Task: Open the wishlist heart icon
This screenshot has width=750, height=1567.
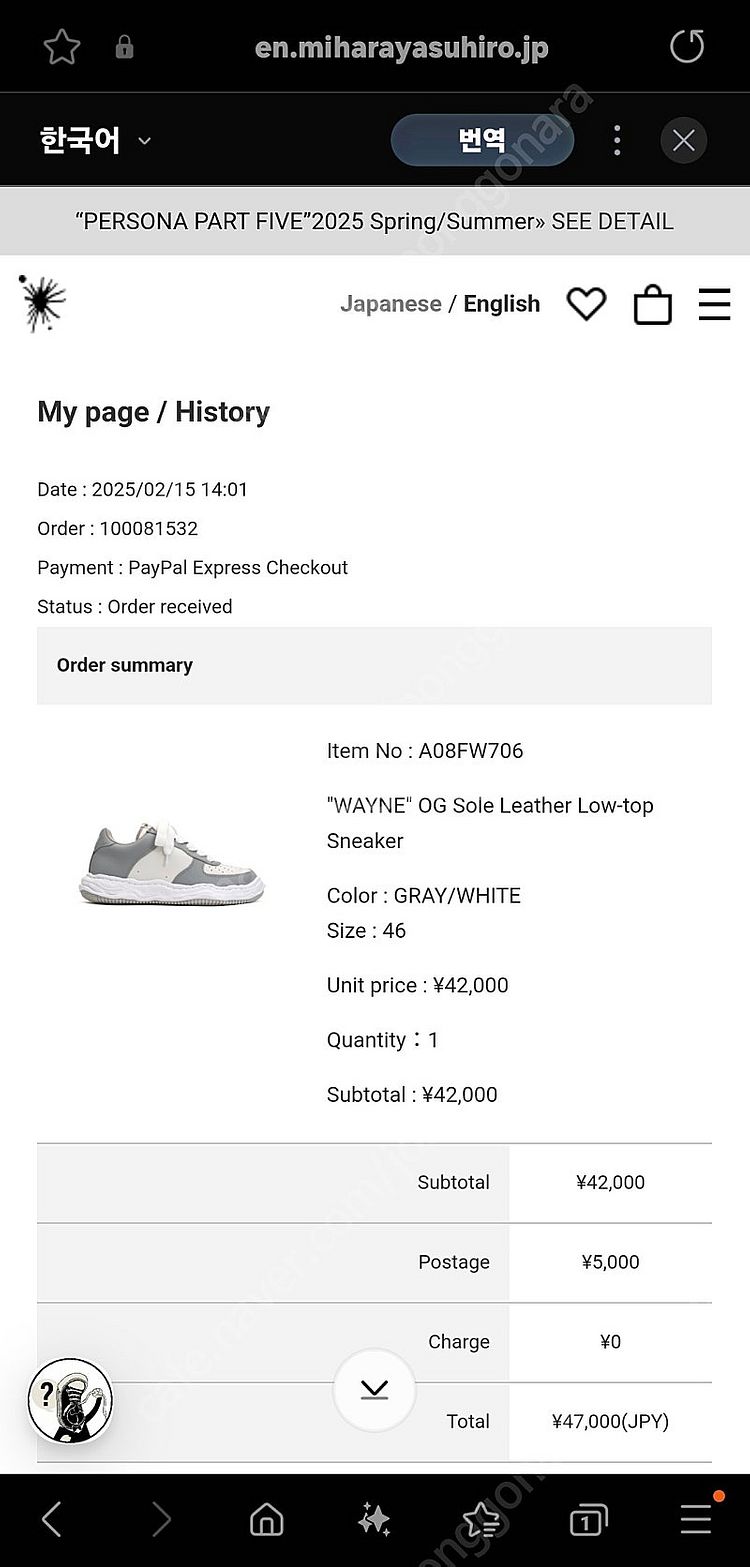Action: (586, 304)
